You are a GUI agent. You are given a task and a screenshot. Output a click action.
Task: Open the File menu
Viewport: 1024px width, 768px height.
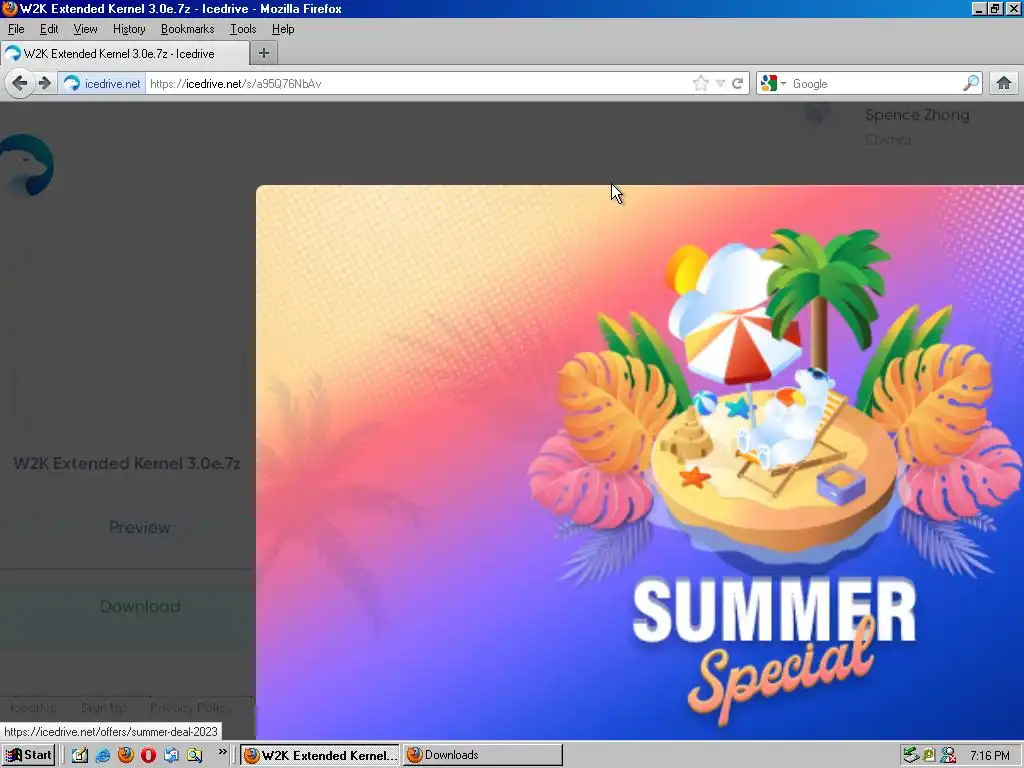16,29
